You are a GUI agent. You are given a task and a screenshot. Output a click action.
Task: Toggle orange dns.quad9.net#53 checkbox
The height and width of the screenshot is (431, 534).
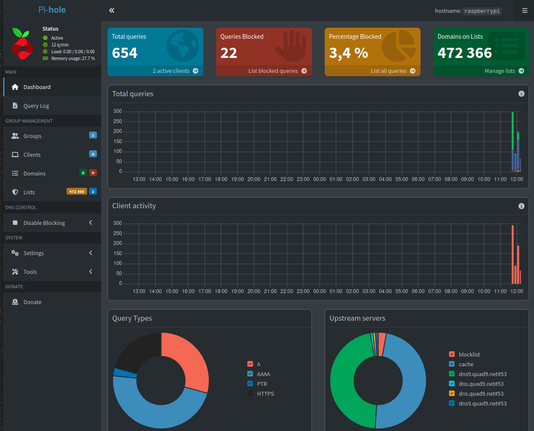click(452, 394)
